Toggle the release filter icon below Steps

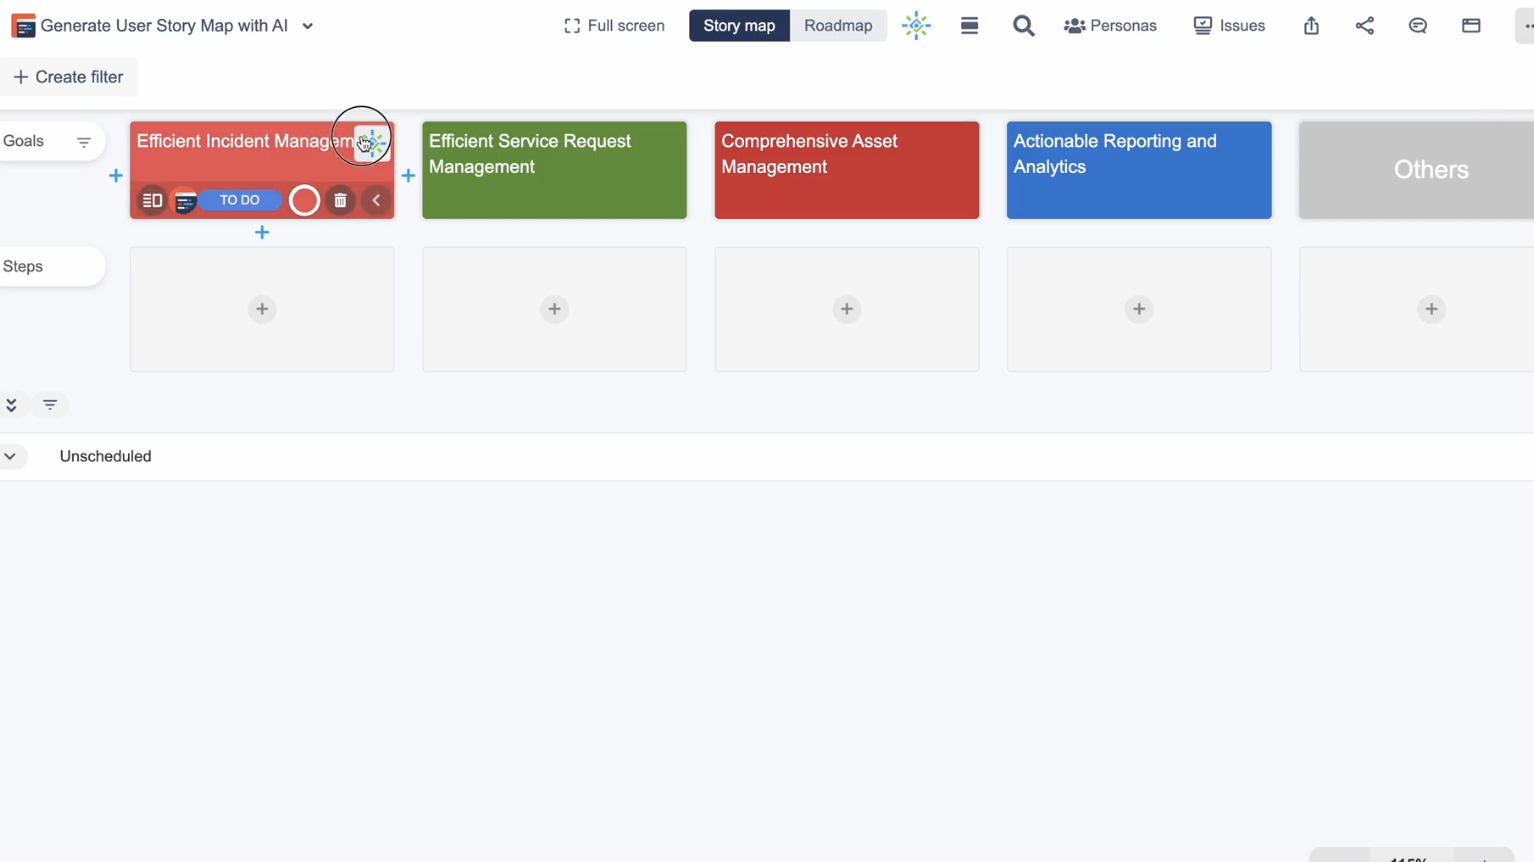click(x=50, y=405)
